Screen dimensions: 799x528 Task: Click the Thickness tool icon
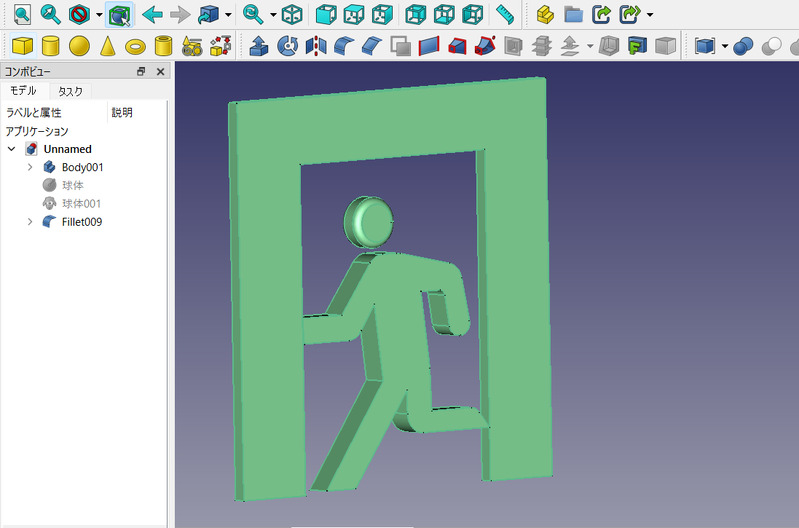coord(609,46)
